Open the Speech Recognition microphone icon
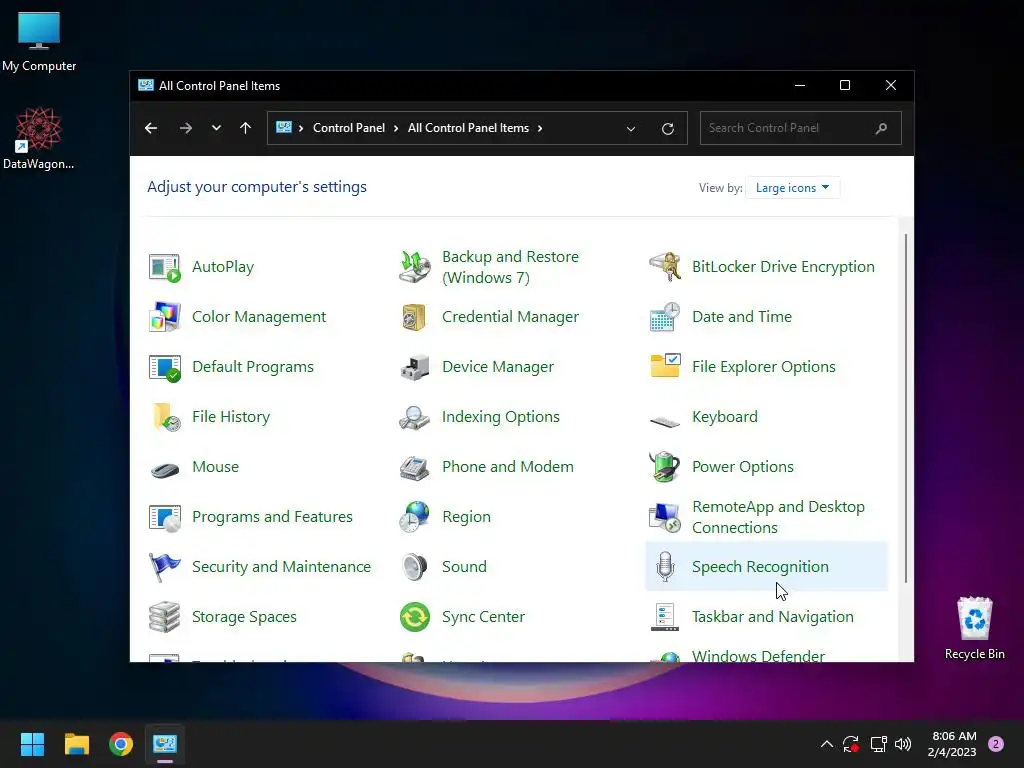This screenshot has width=1024, height=768. pyautogui.click(x=665, y=567)
